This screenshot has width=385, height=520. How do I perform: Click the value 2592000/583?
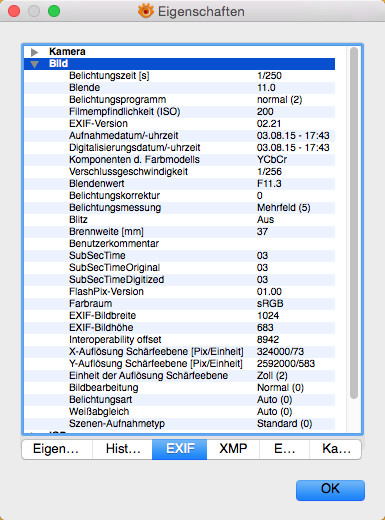pyautogui.click(x=286, y=364)
